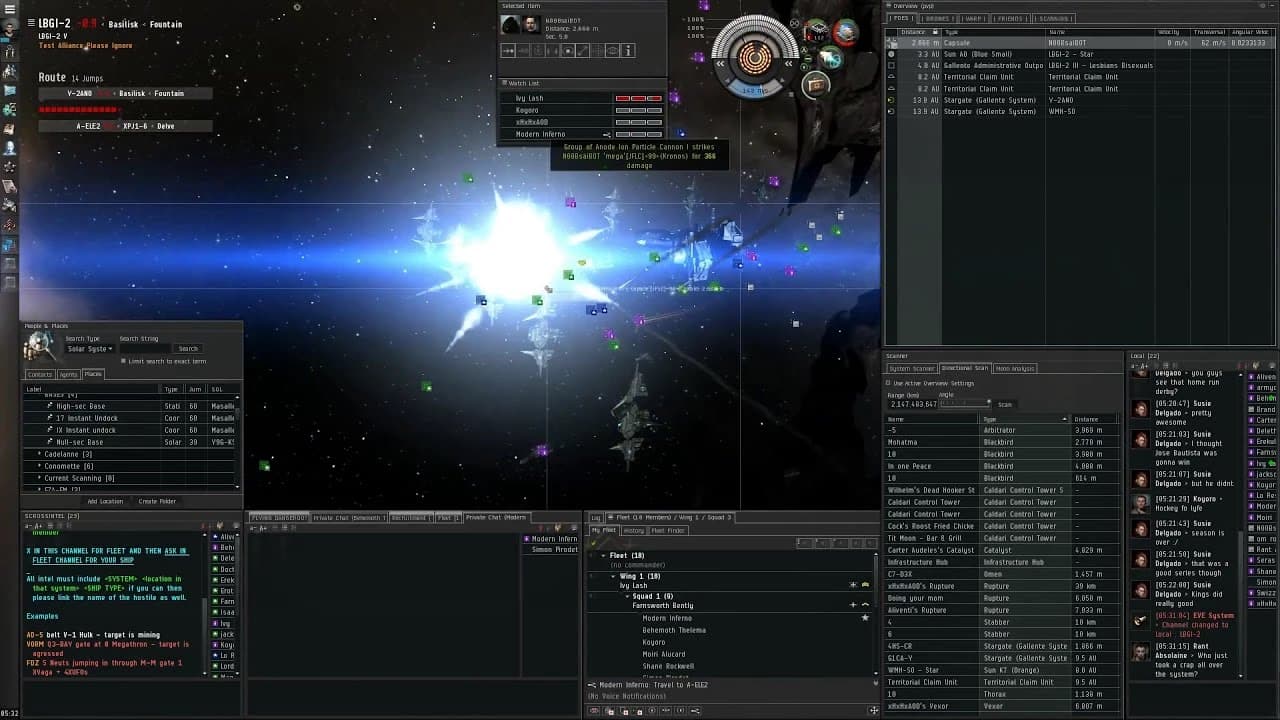Image resolution: width=1280 pixels, height=720 pixels.
Task: Open Private Chat Modern tab
Action: point(497,517)
